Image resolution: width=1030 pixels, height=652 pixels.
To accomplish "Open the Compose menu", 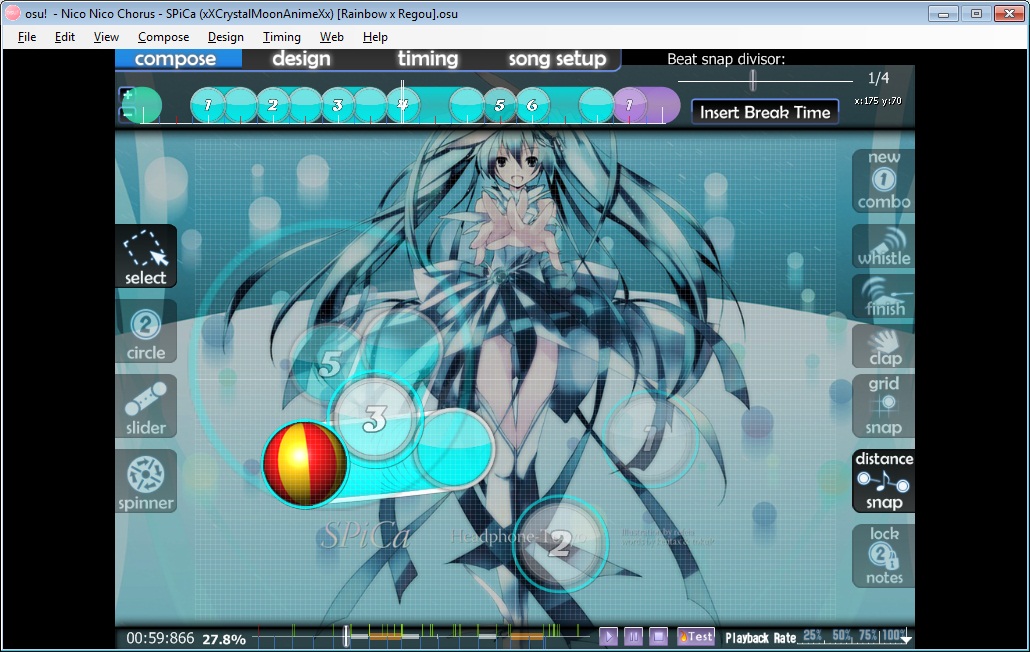I will [x=164, y=37].
